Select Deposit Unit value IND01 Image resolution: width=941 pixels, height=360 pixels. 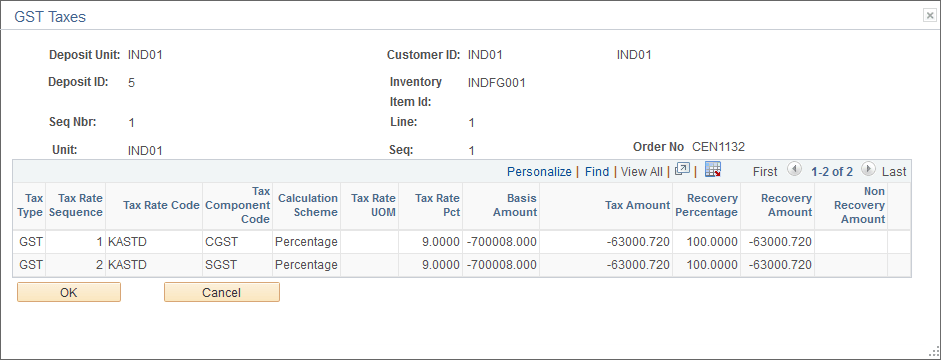point(145,55)
